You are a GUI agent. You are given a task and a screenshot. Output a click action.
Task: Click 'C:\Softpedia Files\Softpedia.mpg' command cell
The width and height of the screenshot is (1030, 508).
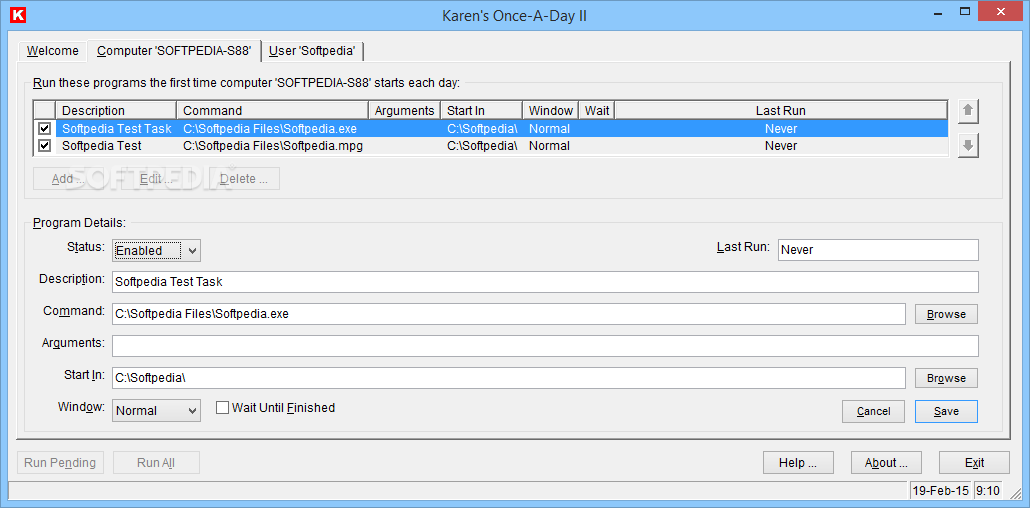273,146
